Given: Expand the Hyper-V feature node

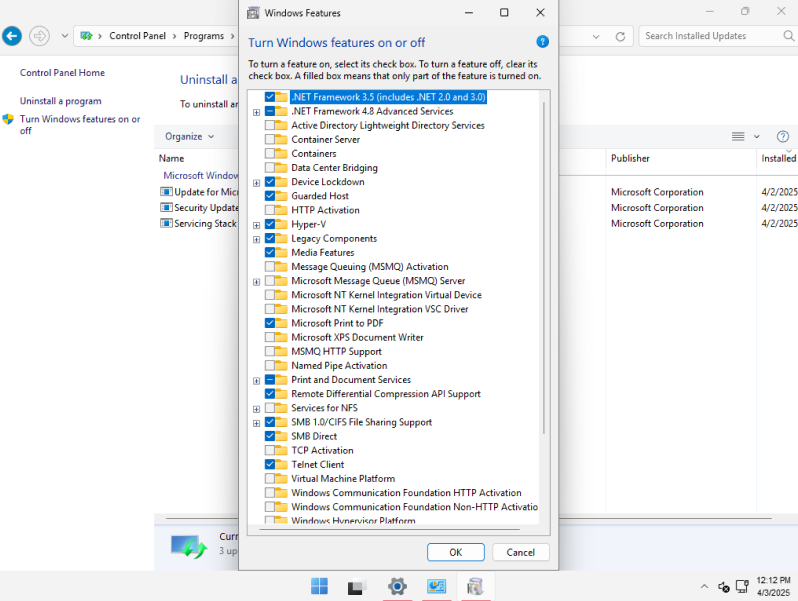Looking at the screenshot, I should click(256, 225).
